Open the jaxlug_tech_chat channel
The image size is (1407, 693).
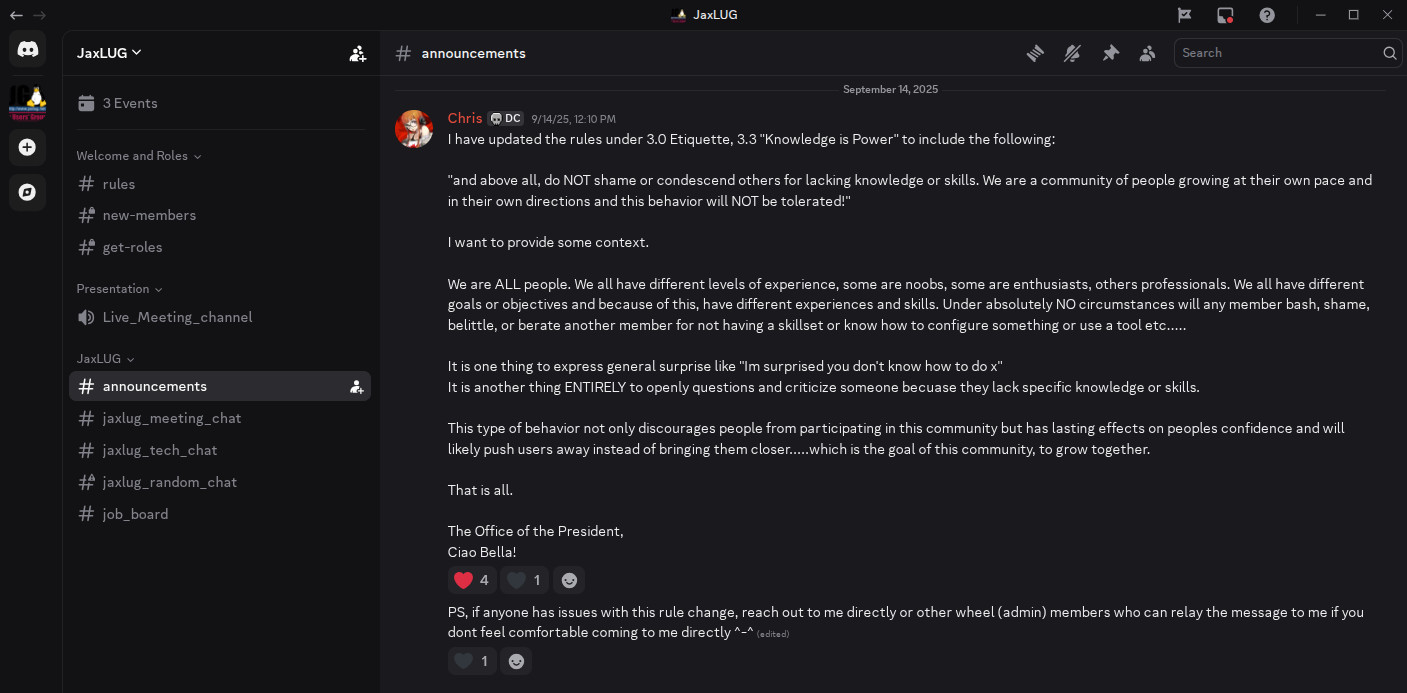click(160, 450)
